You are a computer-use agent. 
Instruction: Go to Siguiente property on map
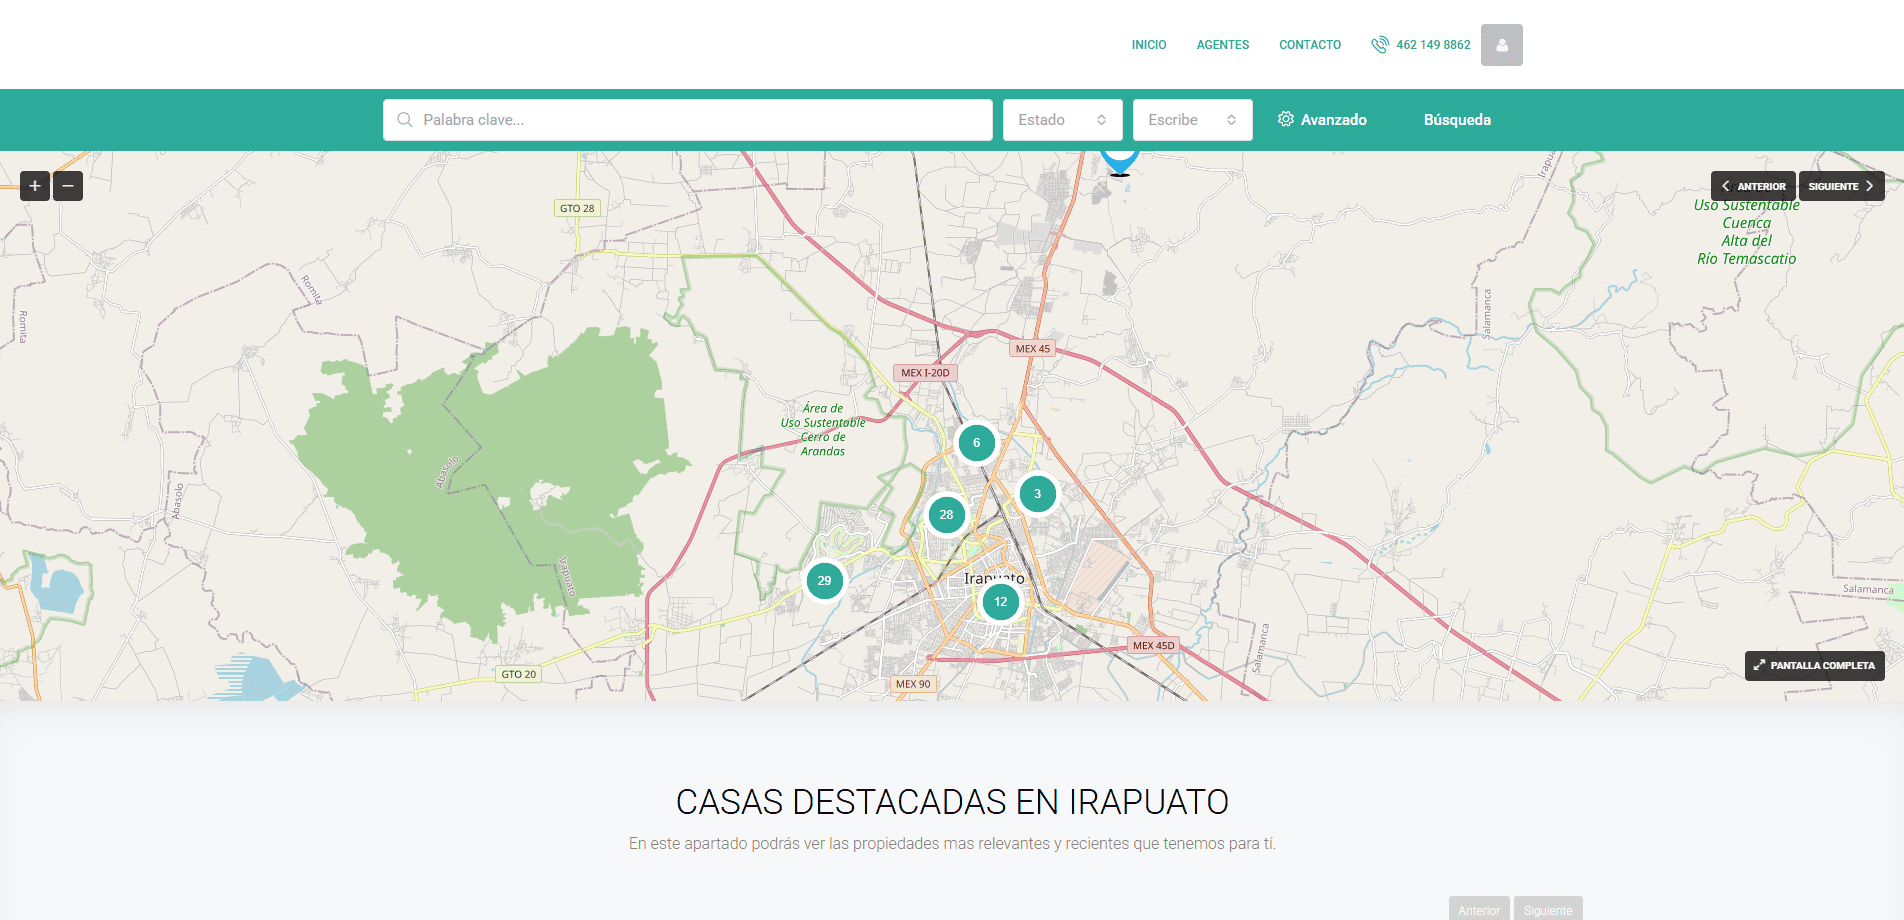coord(1841,186)
